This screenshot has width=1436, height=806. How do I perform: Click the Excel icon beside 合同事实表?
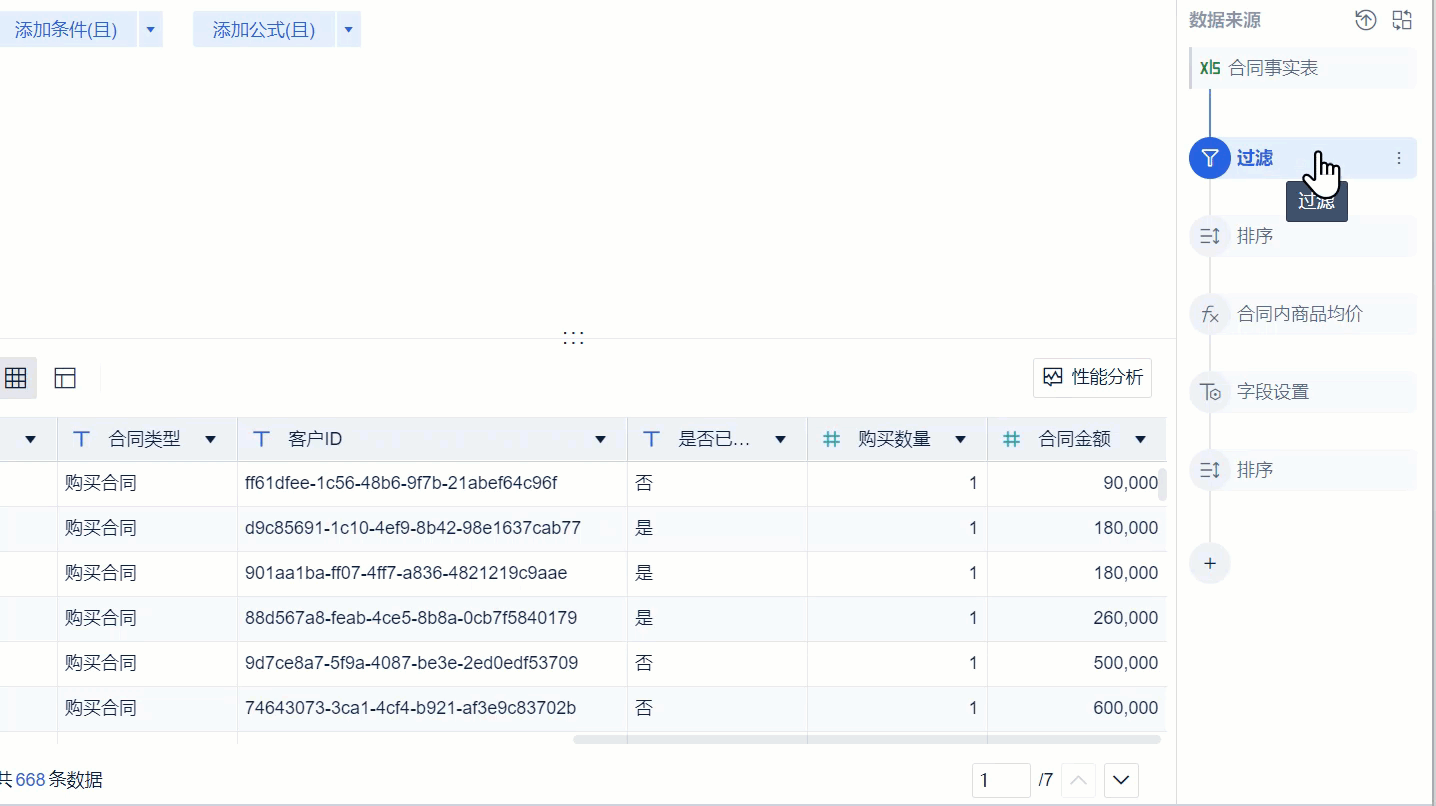1210,68
